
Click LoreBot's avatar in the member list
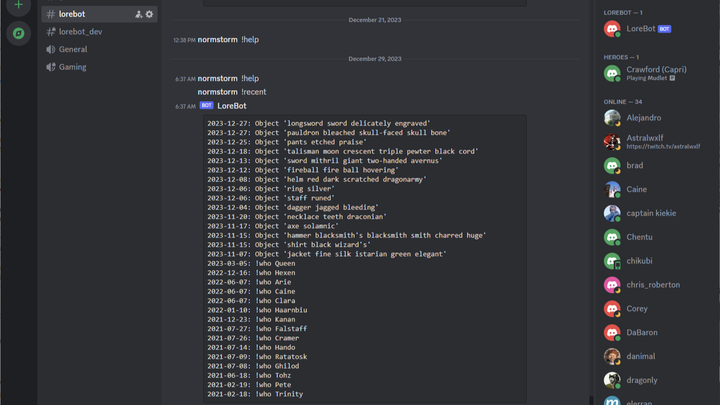point(612,29)
